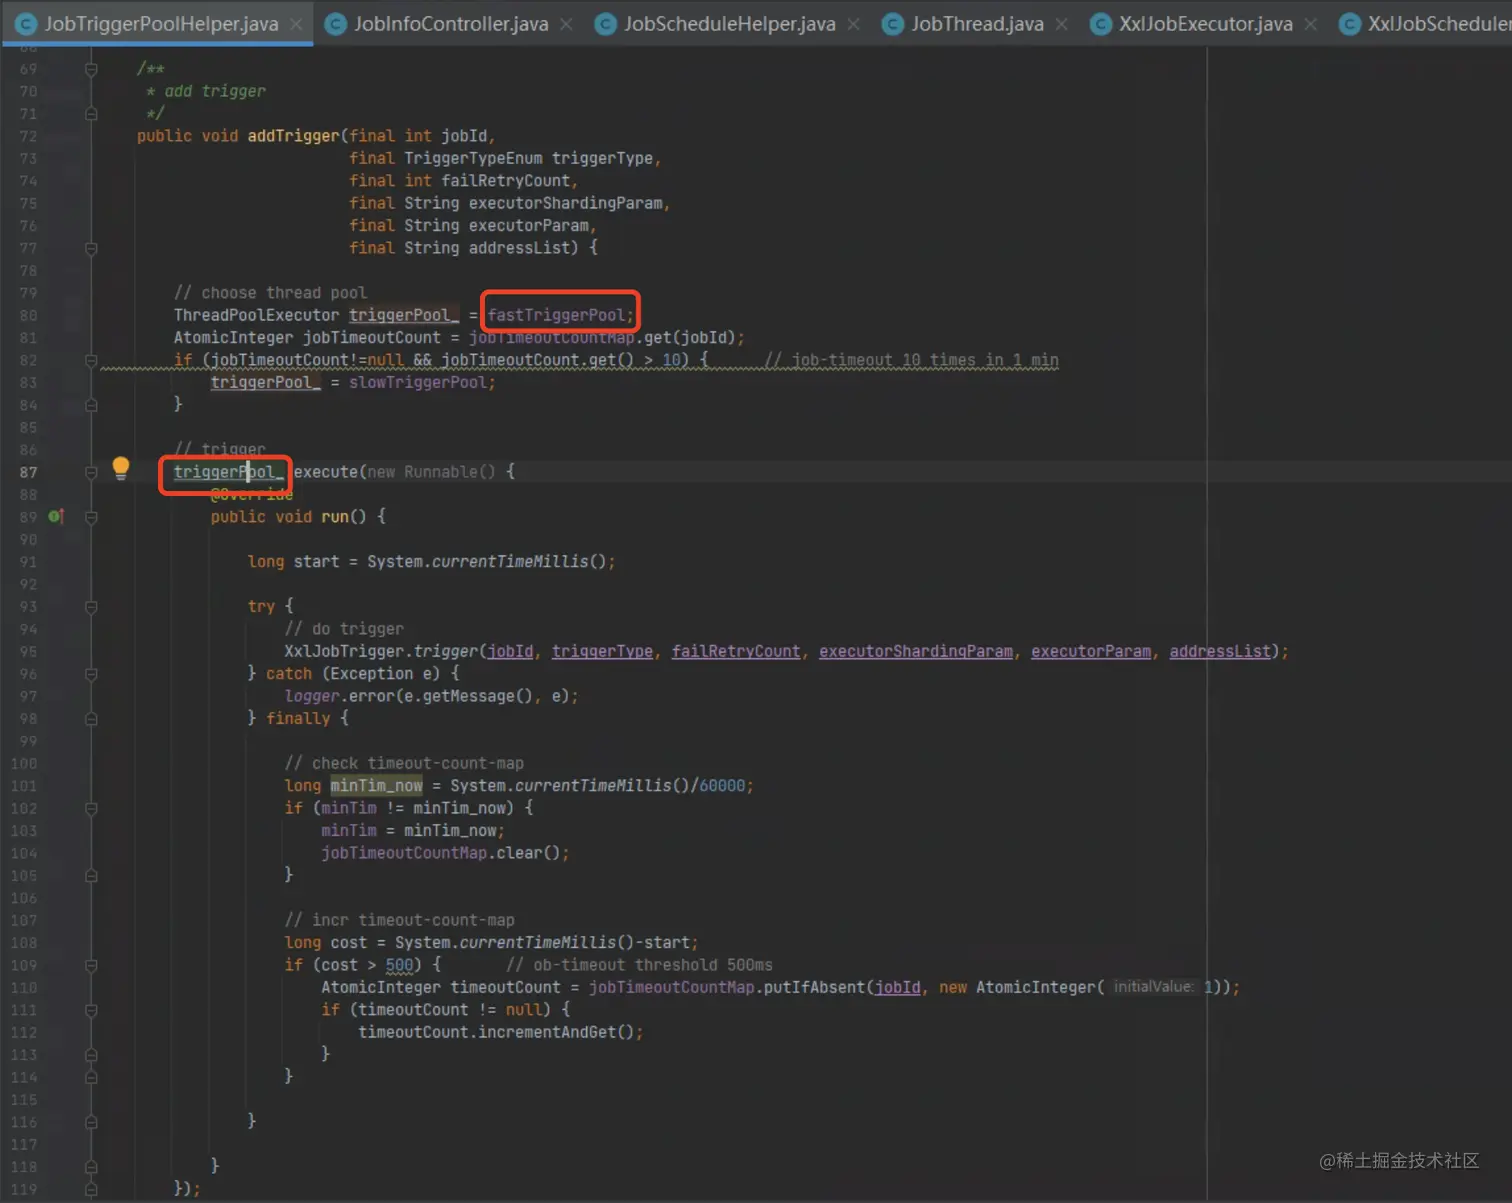1512x1203 pixels.
Task: Close the JobScheduleHelper.java tab
Action: [853, 24]
